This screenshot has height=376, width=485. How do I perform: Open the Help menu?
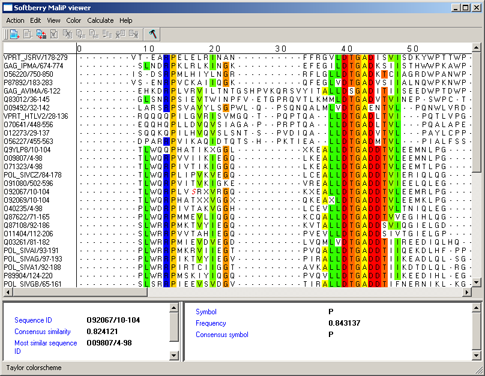[x=126, y=21]
